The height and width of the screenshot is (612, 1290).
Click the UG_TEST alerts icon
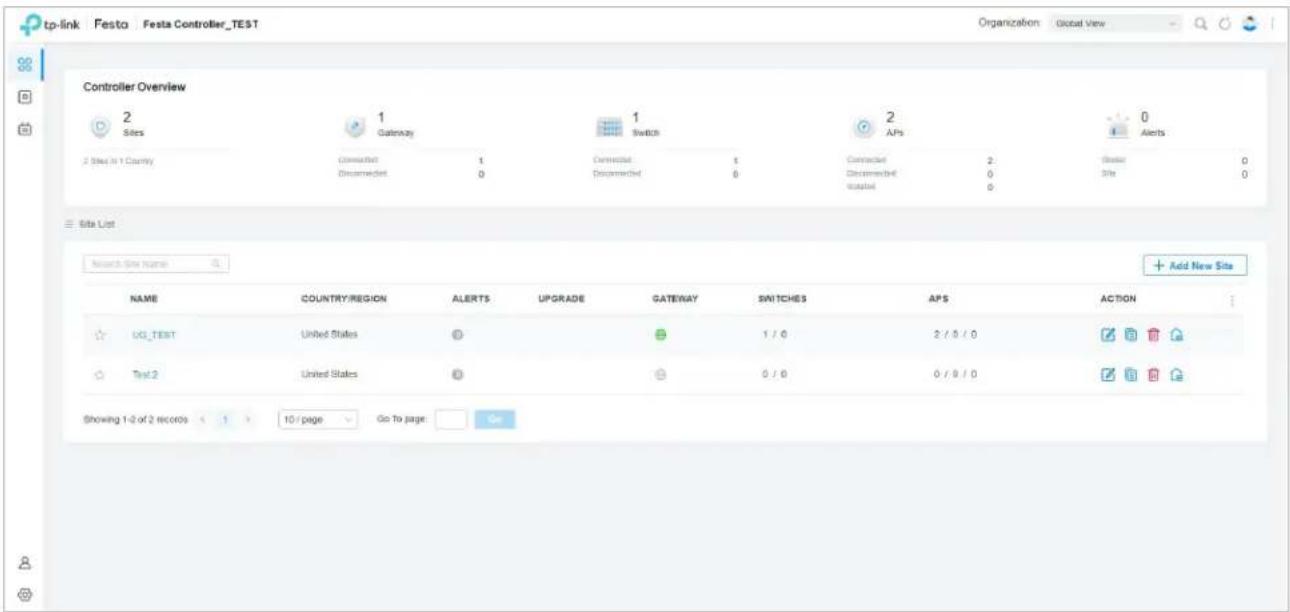click(457, 335)
